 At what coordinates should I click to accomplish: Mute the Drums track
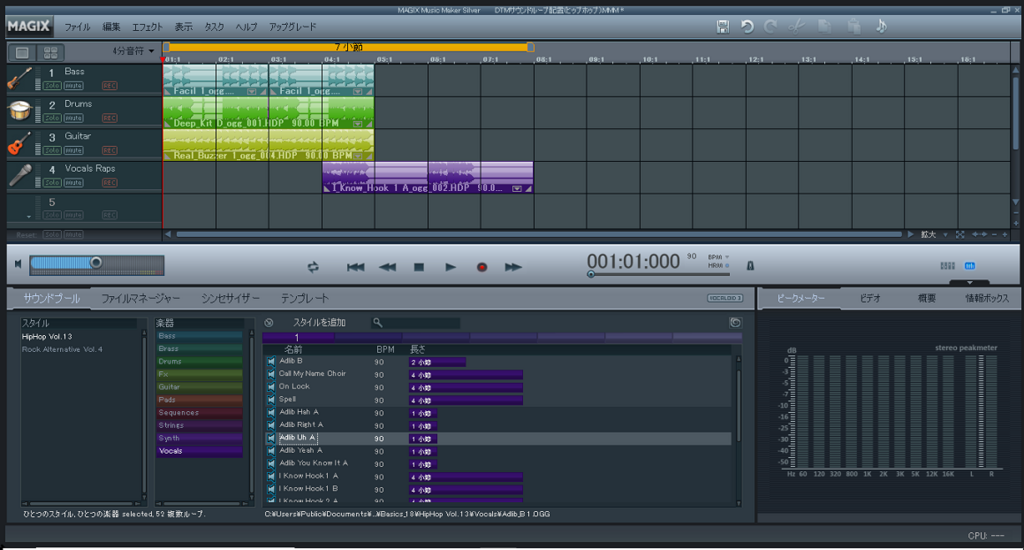click(x=74, y=118)
